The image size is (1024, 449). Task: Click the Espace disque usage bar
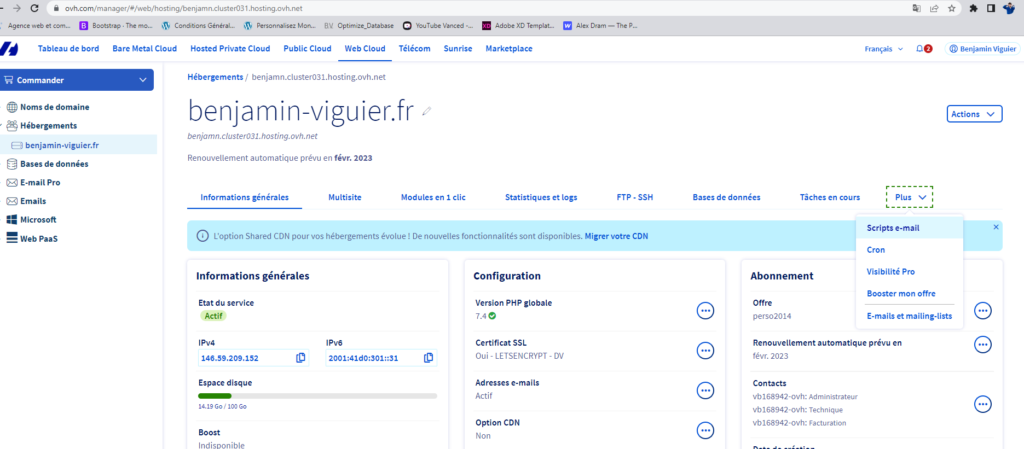coord(316,396)
